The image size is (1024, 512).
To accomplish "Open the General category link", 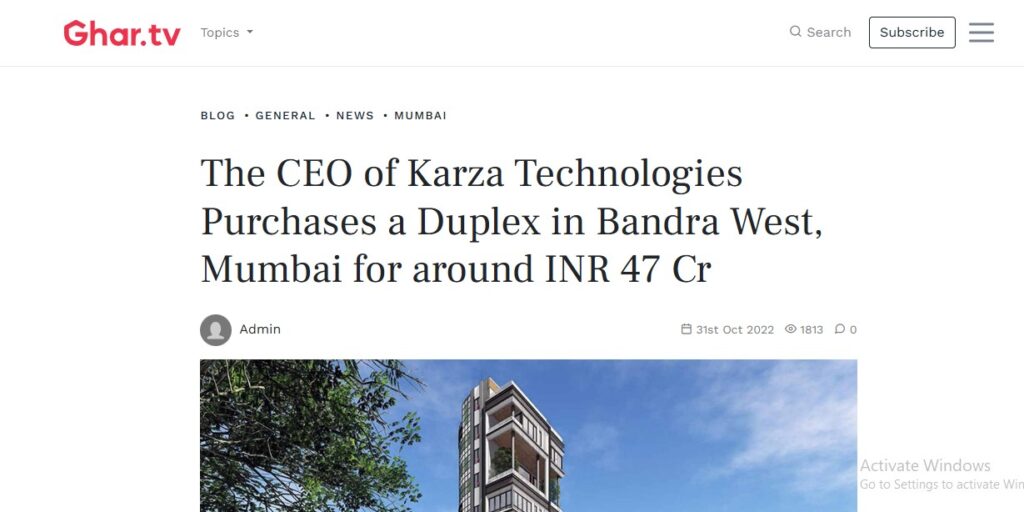I will coord(285,116).
